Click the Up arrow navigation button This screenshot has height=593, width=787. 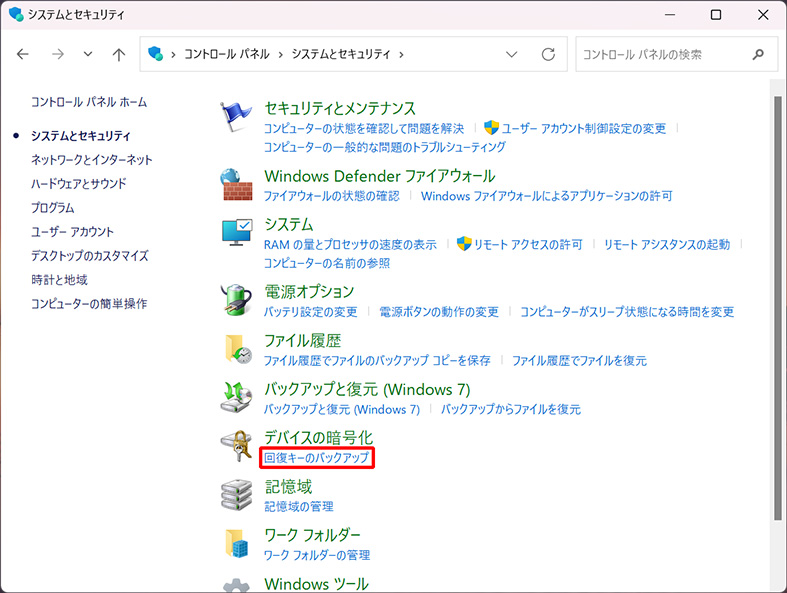tap(118, 54)
